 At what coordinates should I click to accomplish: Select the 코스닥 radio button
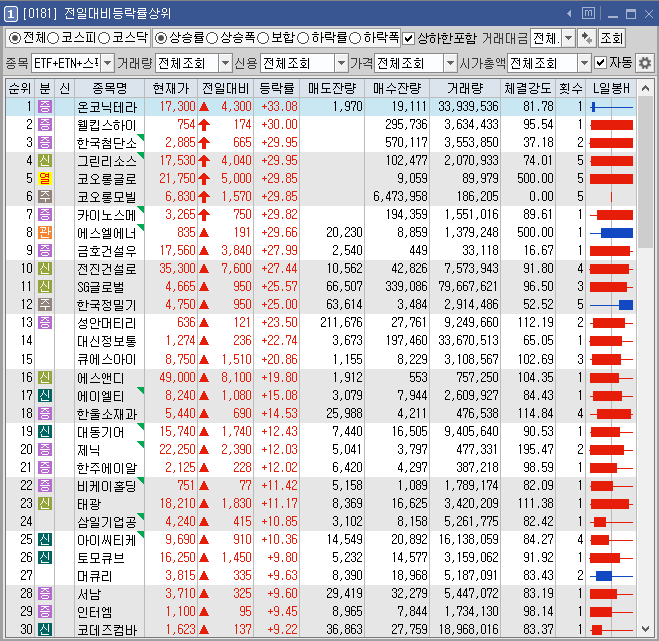coord(103,38)
